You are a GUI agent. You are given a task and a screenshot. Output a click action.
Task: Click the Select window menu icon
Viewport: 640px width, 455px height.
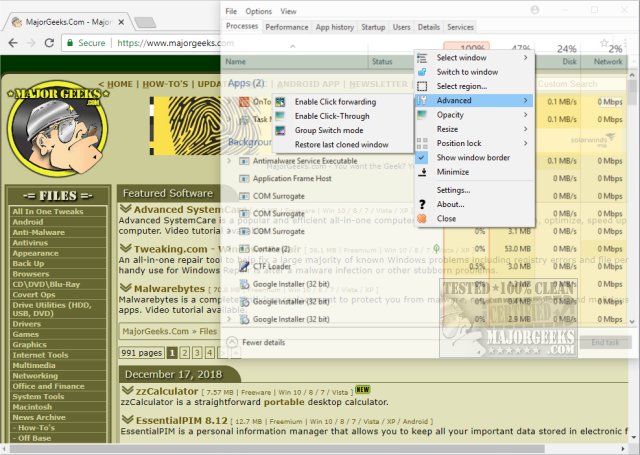(422, 58)
